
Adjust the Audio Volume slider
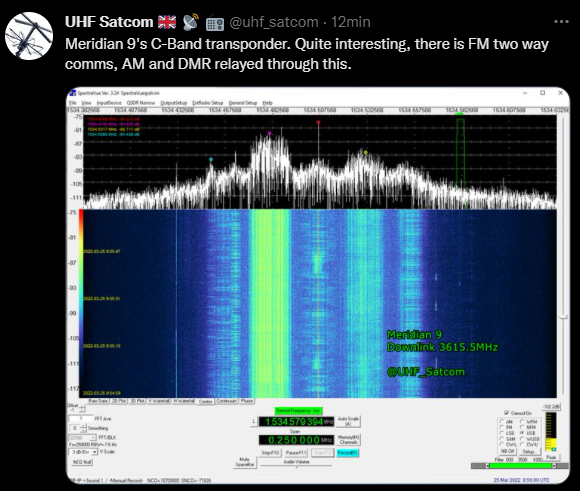click(296, 466)
